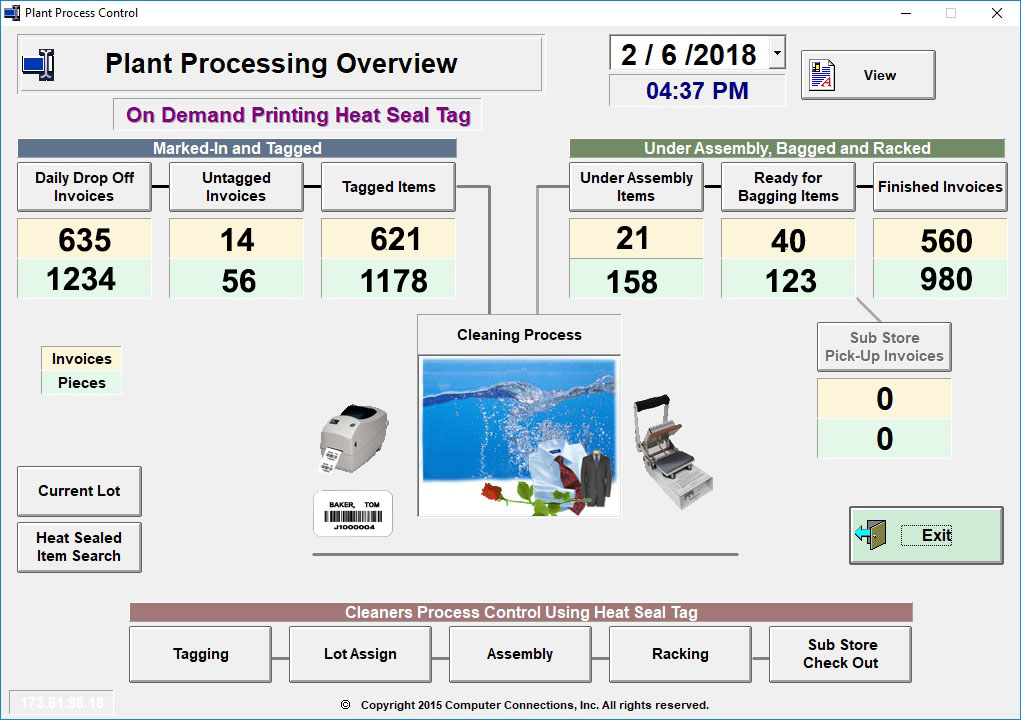Click the Finished Invoices button
The width and height of the screenshot is (1021, 720).
tap(940, 187)
